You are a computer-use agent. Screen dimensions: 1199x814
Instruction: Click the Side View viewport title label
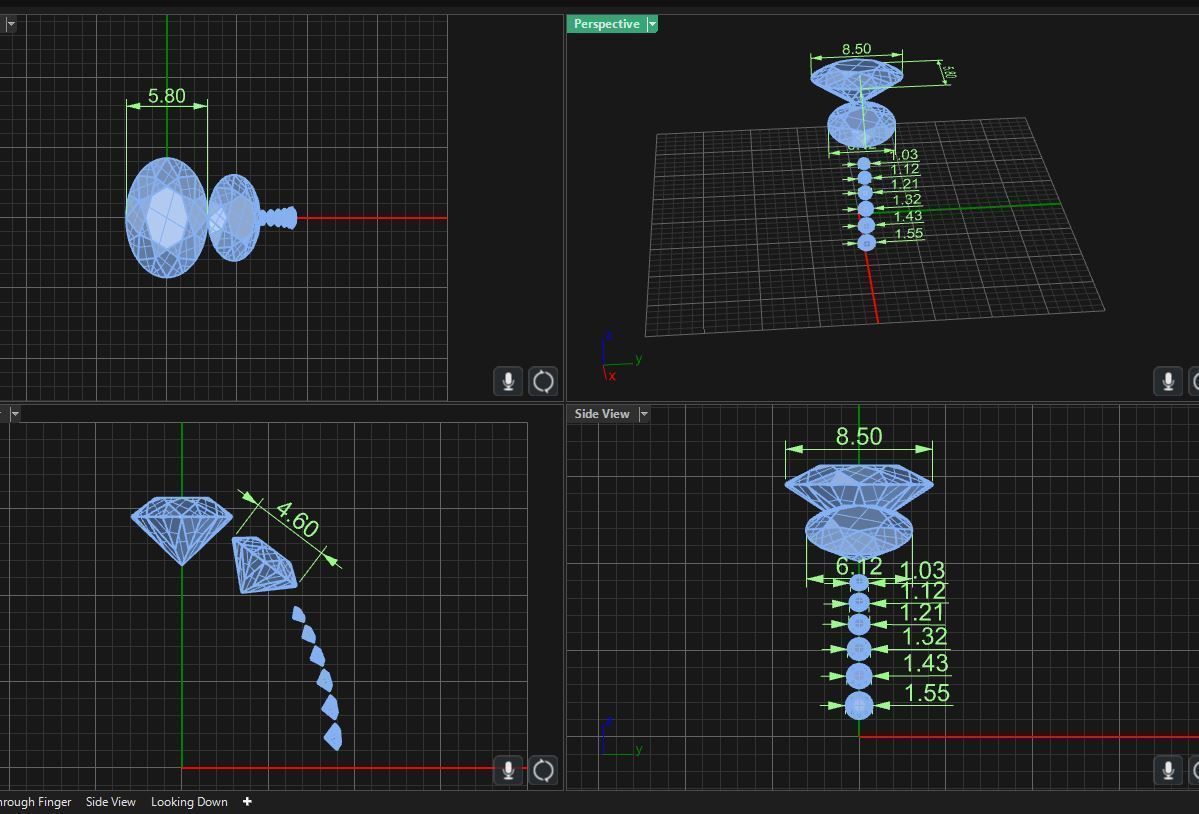coord(602,413)
